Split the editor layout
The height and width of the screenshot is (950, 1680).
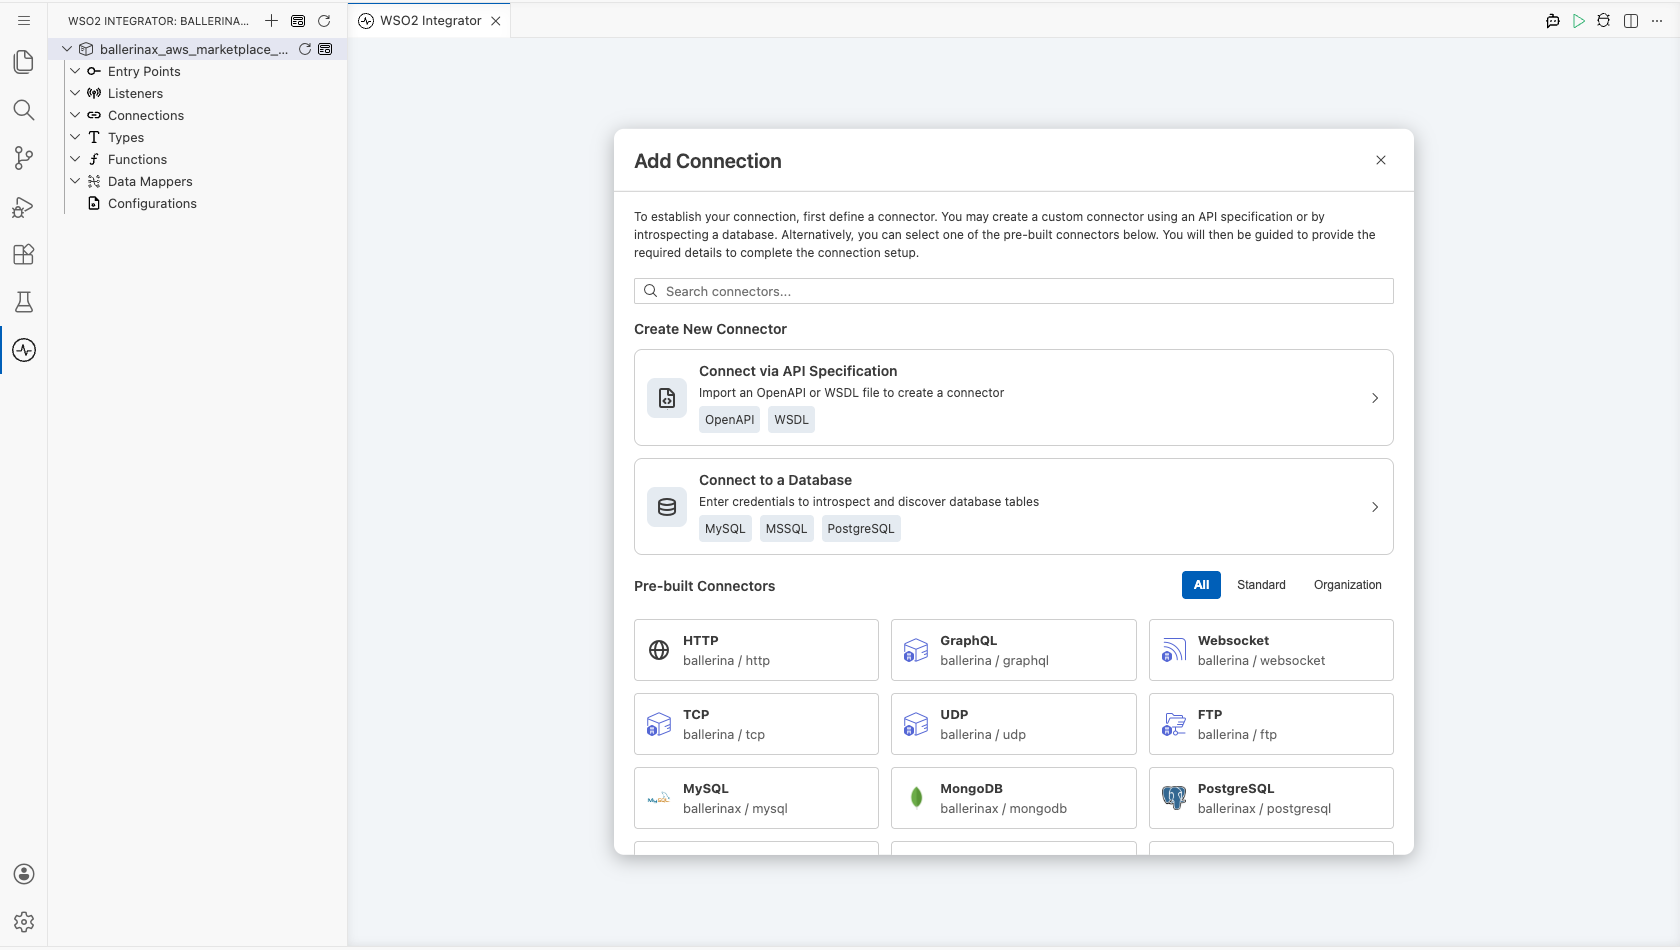tap(1631, 20)
